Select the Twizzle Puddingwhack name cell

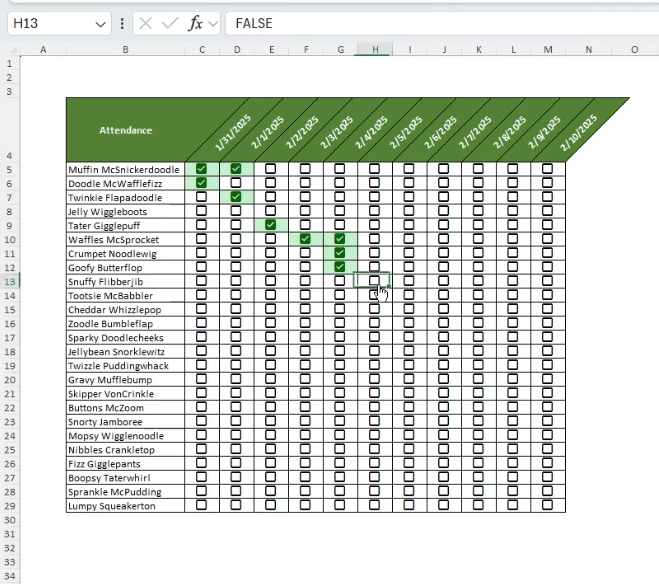pyautogui.click(x=125, y=366)
